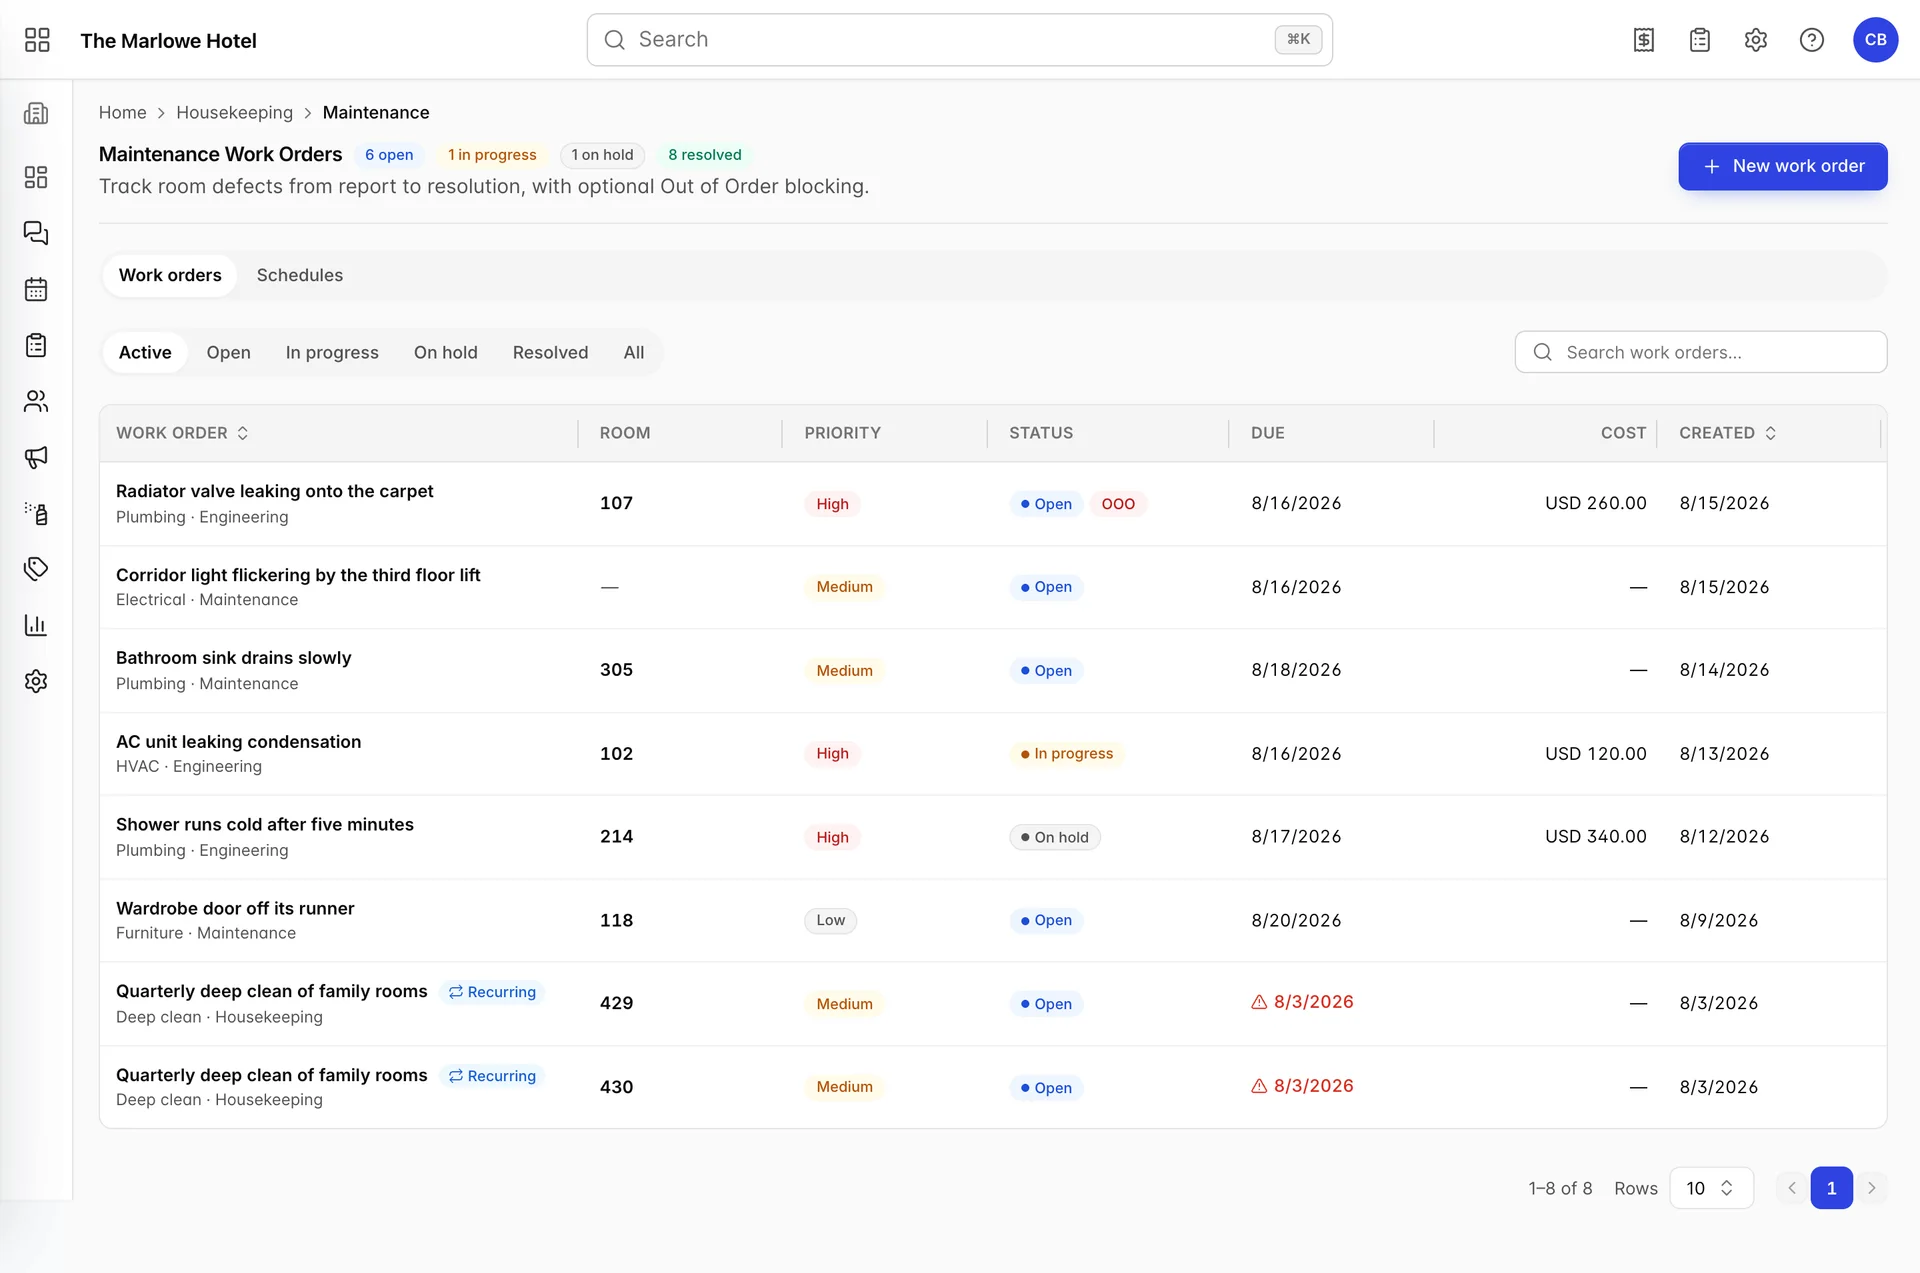This screenshot has height=1273, width=1920.
Task: Open the calendar sidebar icon
Action: pyautogui.click(x=36, y=289)
